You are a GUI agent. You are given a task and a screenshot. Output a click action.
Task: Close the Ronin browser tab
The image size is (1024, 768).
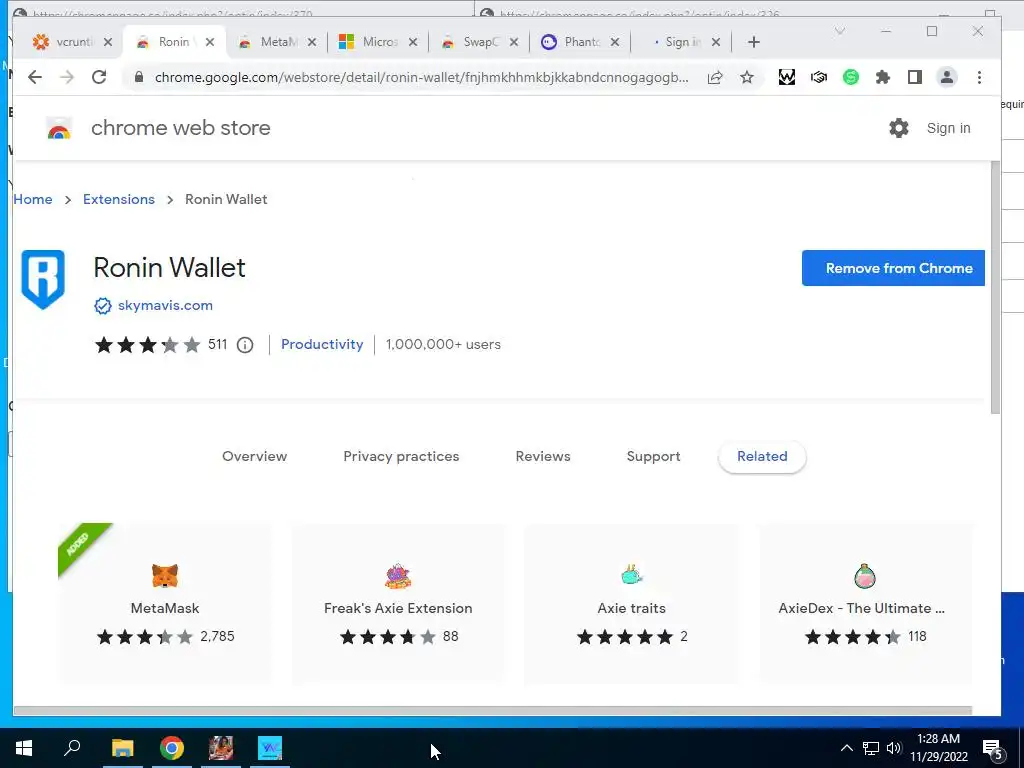point(210,42)
